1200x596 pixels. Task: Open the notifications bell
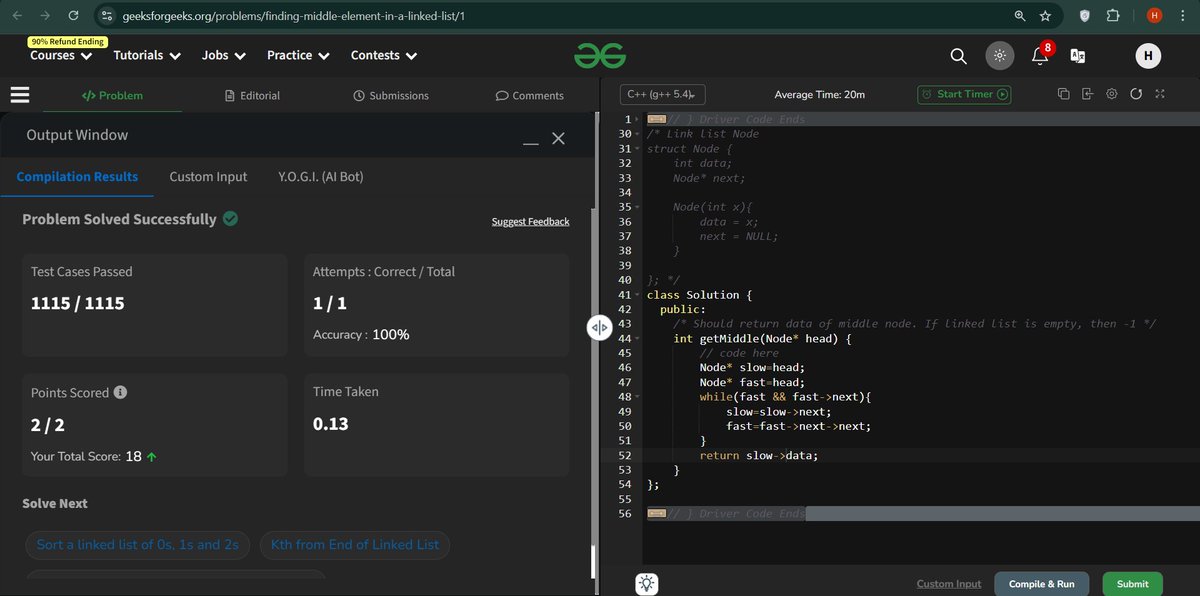(1040, 56)
